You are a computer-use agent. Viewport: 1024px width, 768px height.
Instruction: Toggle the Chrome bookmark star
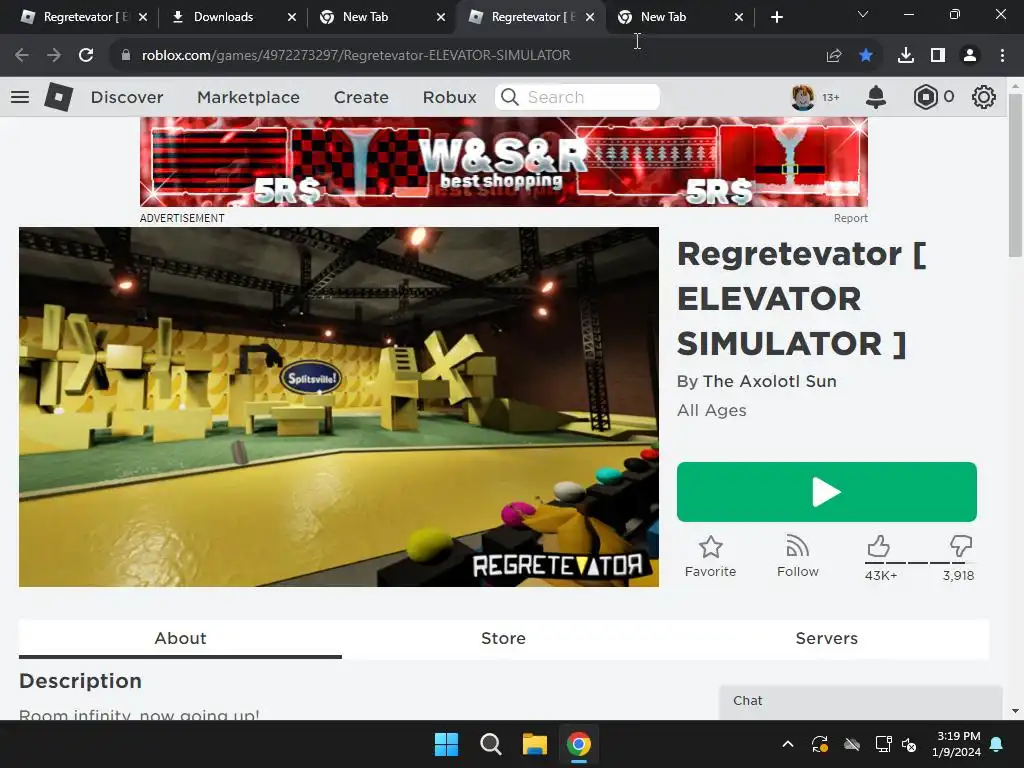[866, 56]
